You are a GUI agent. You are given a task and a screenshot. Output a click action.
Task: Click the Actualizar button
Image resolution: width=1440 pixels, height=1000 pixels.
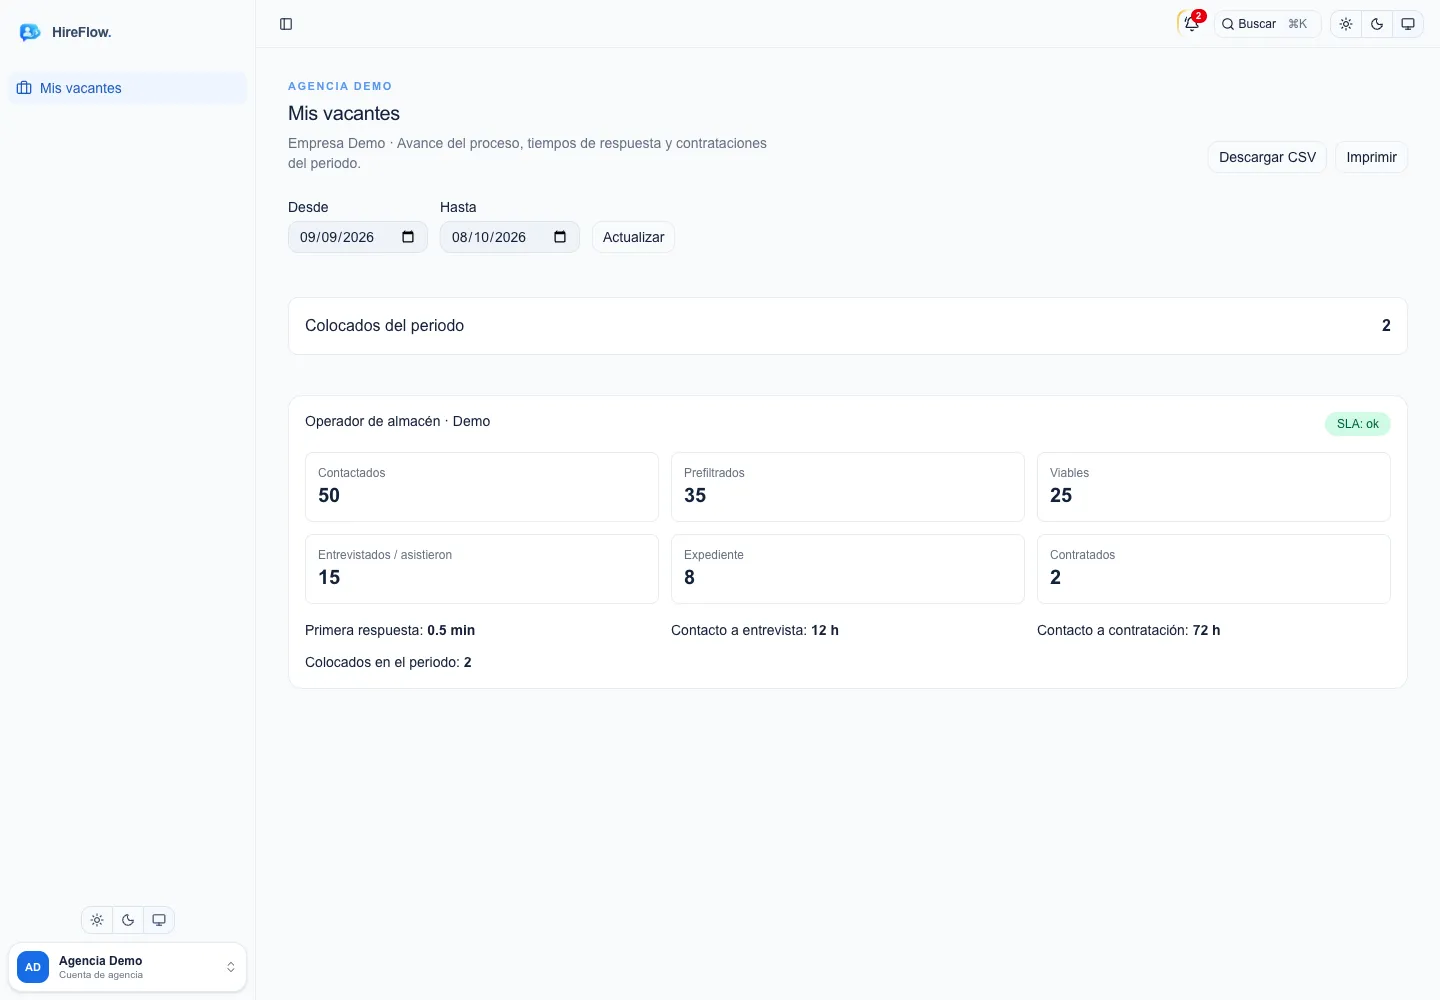633,237
